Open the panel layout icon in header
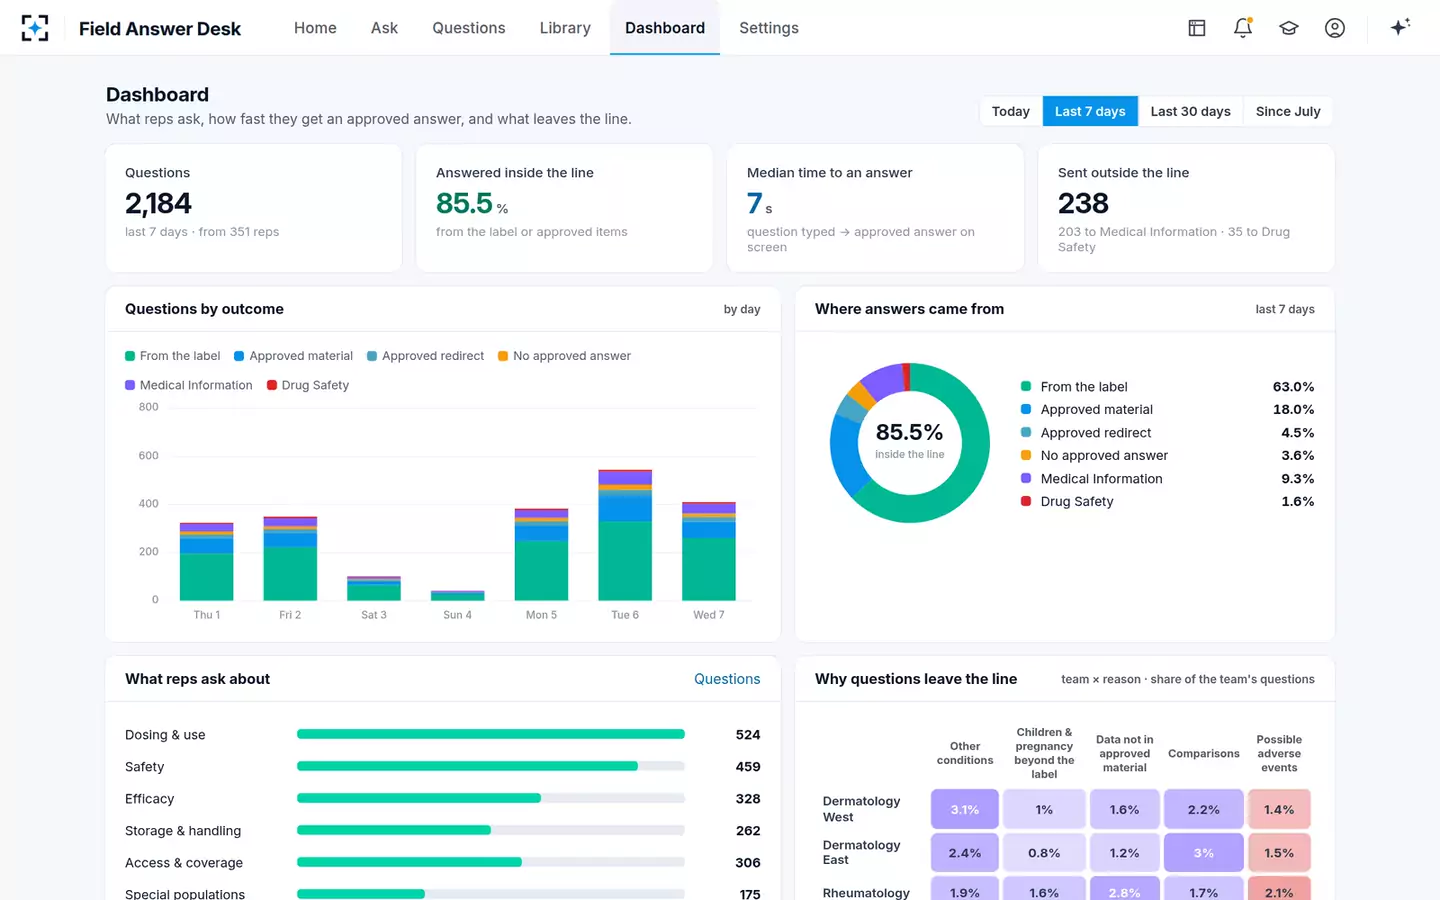Viewport: 1440px width, 900px height. click(1197, 28)
